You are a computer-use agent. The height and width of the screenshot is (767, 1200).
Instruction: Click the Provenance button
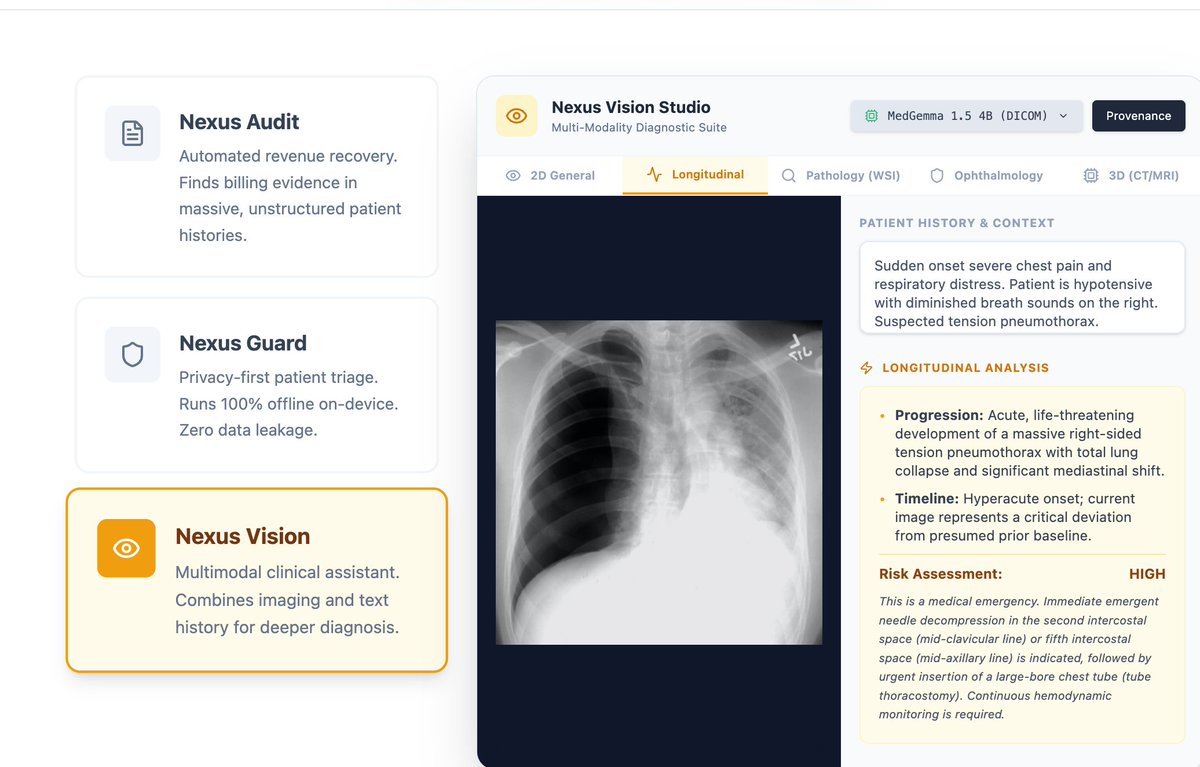pos(1138,116)
